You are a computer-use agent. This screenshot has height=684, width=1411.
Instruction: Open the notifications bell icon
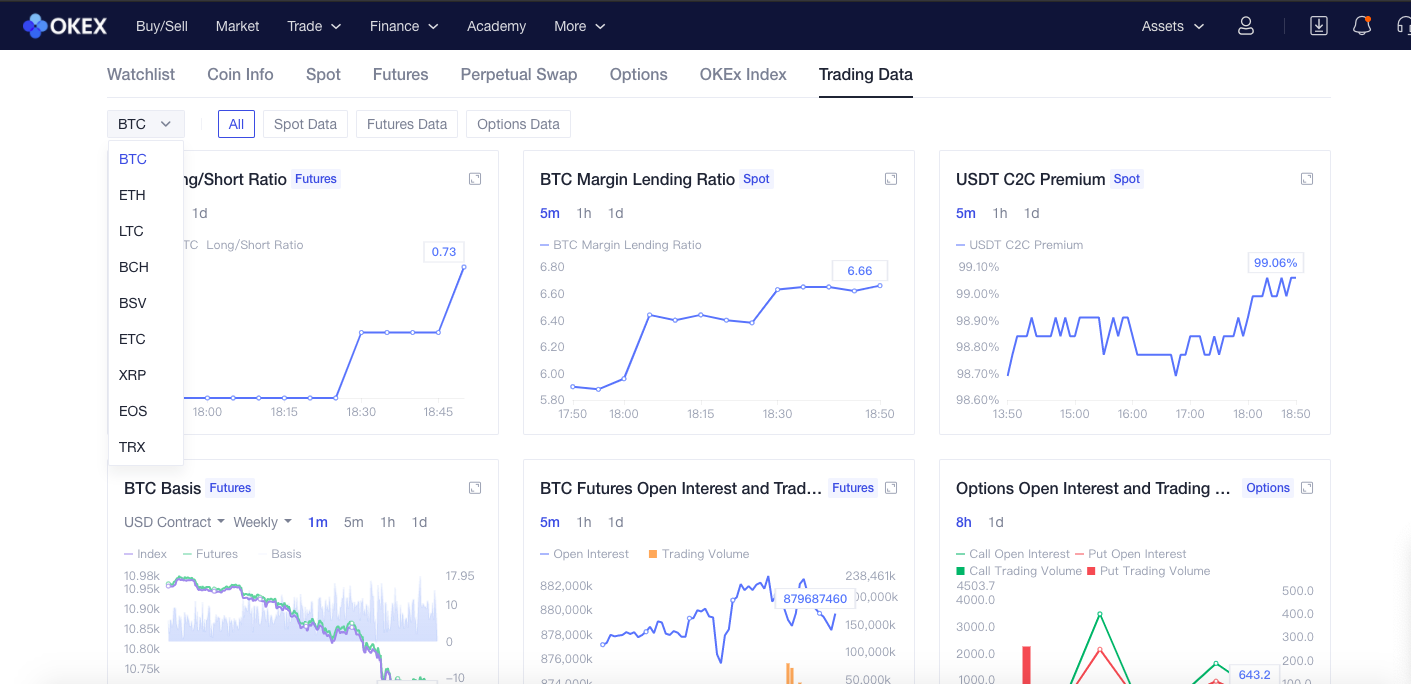click(1361, 26)
